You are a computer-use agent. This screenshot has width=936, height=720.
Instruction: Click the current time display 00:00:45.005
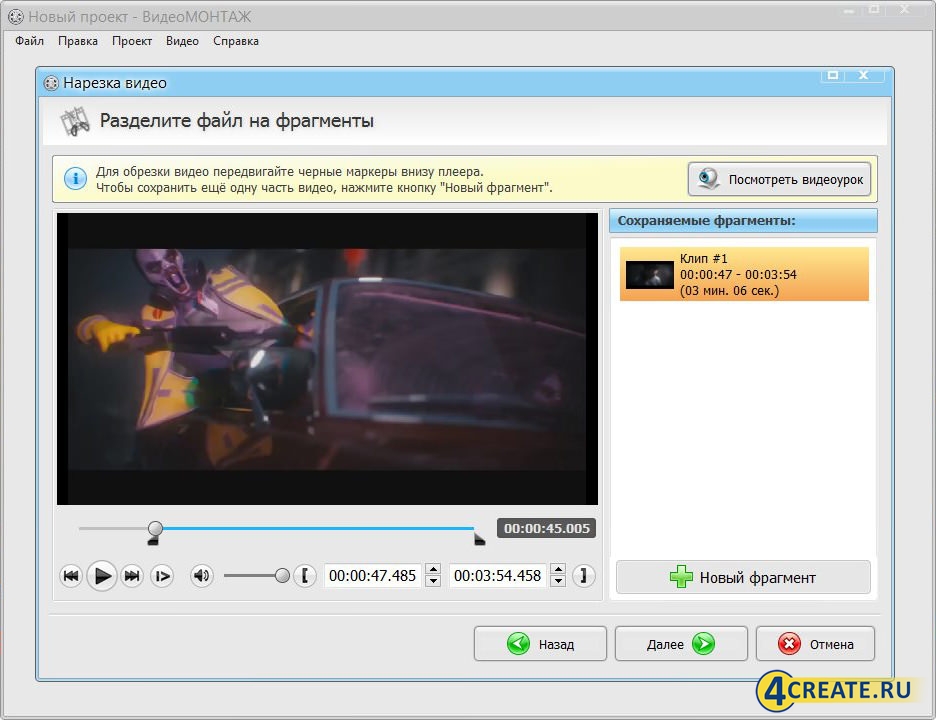[546, 528]
